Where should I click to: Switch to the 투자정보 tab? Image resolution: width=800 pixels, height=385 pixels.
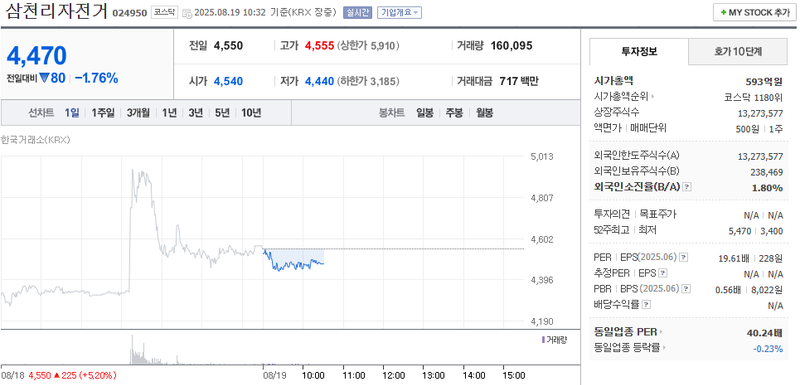(x=639, y=51)
